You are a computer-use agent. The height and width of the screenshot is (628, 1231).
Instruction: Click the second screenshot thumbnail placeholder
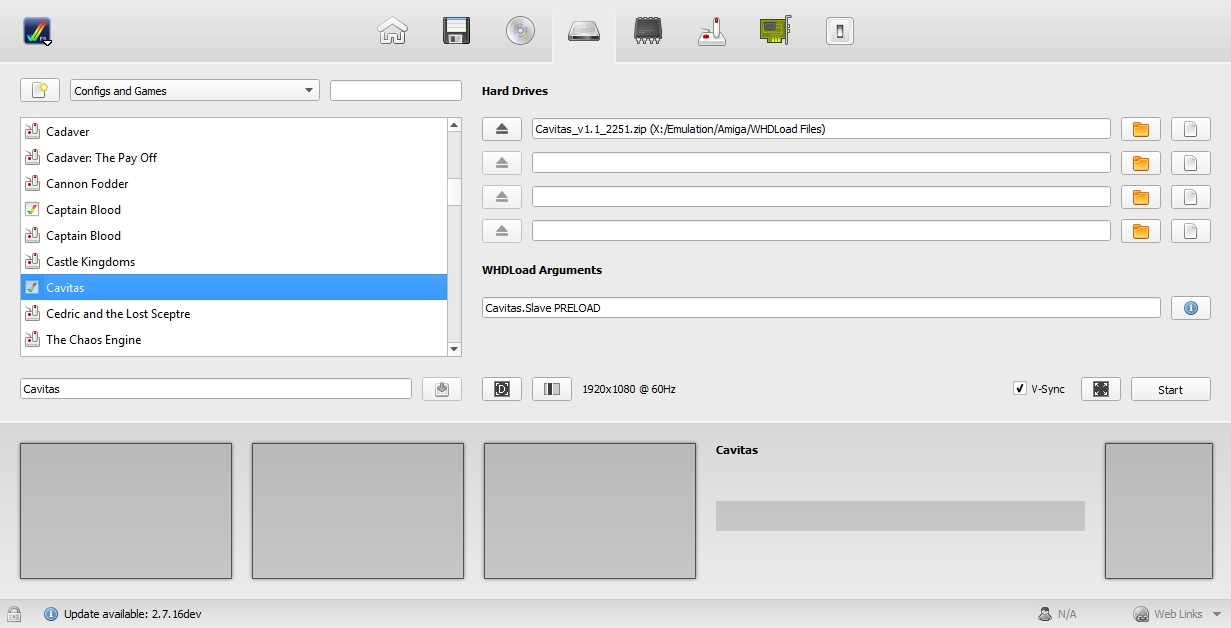[x=358, y=511]
